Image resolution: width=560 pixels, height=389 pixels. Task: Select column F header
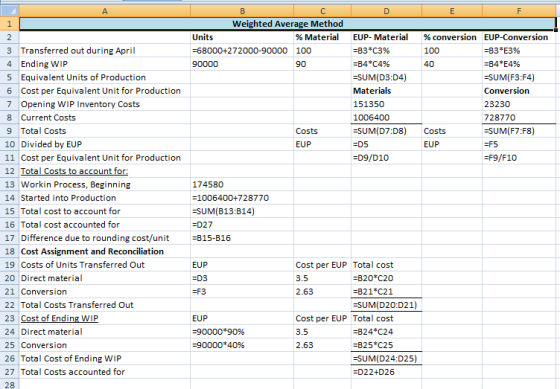click(519, 11)
